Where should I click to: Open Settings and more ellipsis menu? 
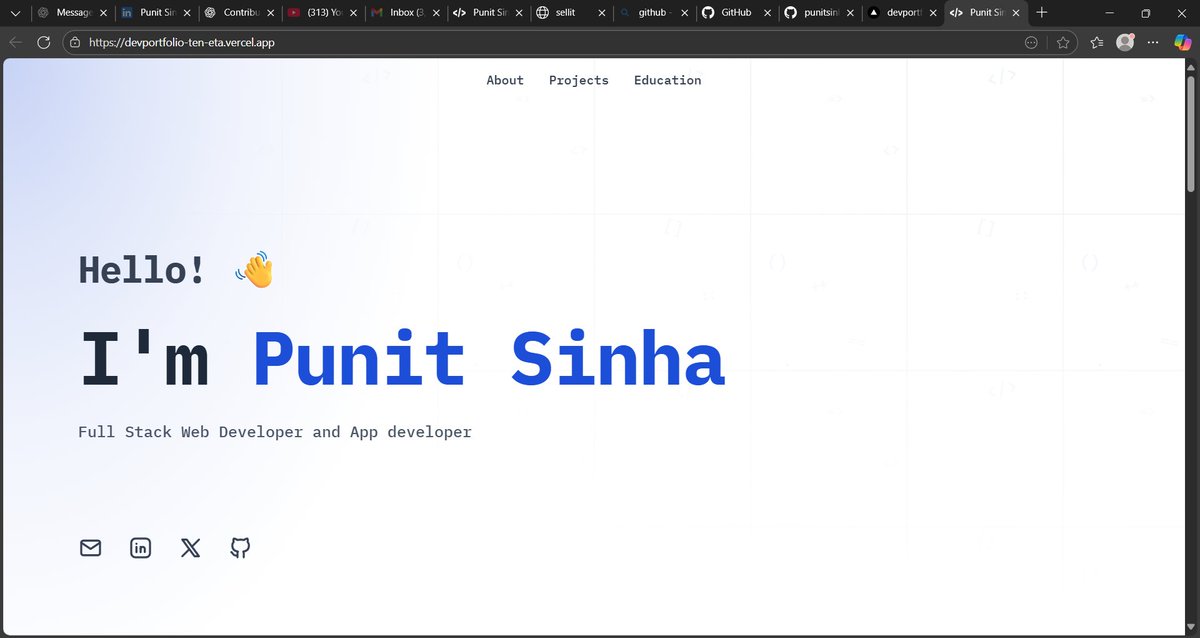click(x=1153, y=42)
